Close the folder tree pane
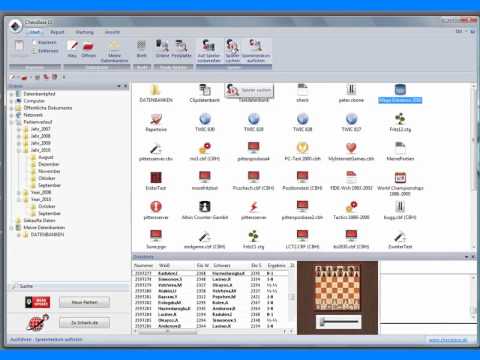 tap(126, 86)
